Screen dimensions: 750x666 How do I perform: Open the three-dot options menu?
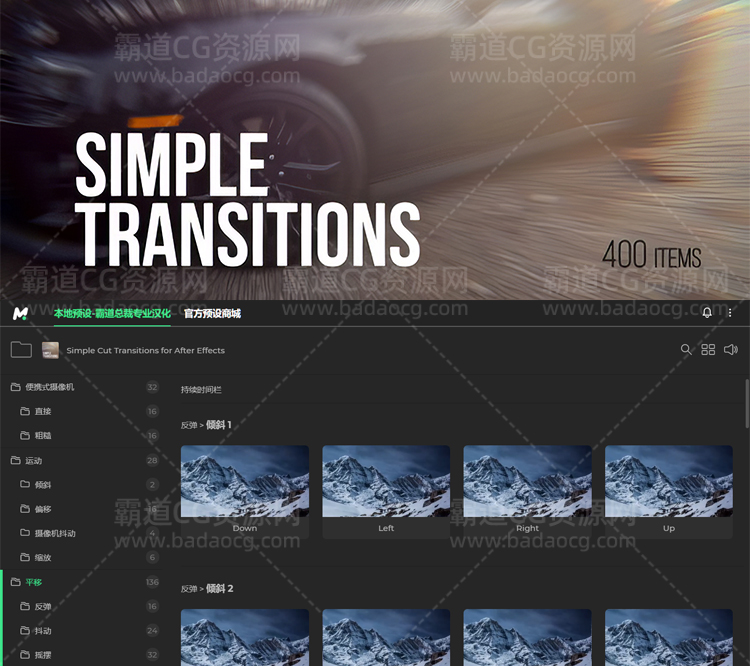point(730,312)
